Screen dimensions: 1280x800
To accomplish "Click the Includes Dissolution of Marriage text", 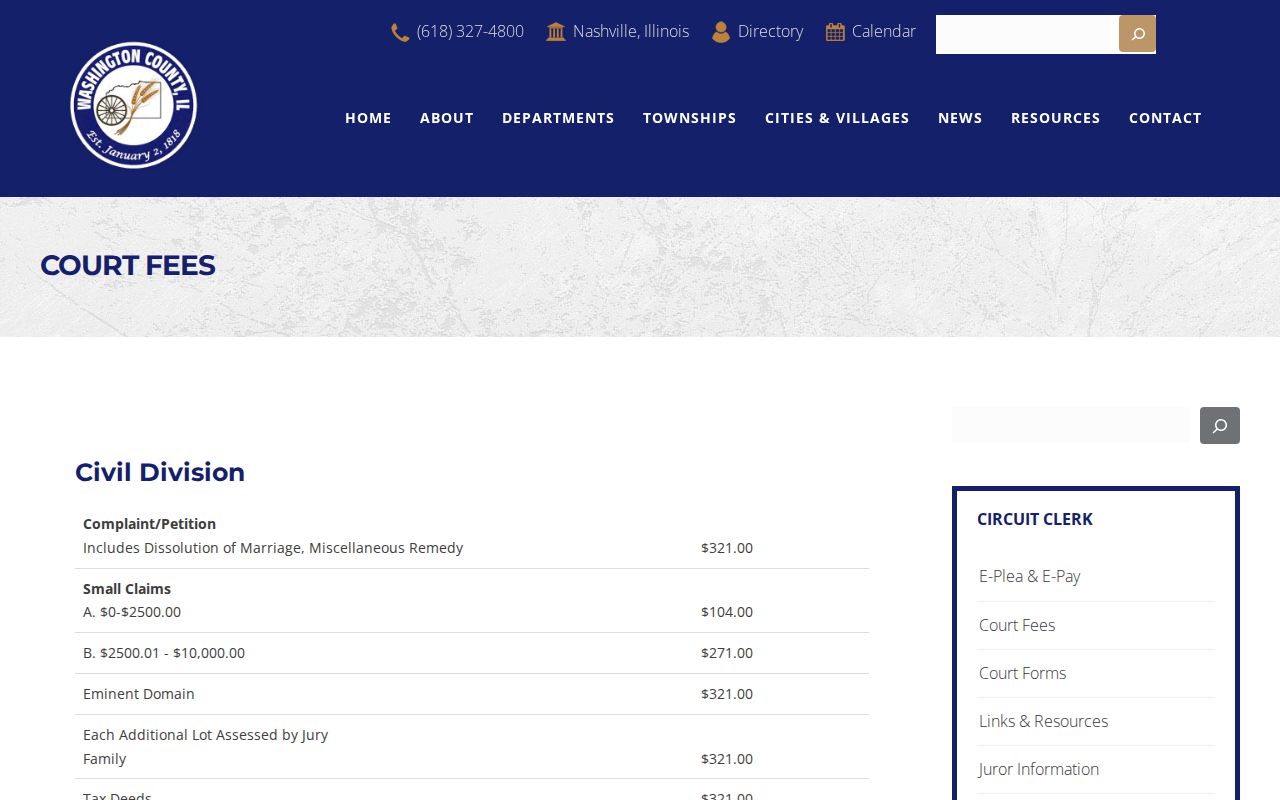I will [273, 548].
